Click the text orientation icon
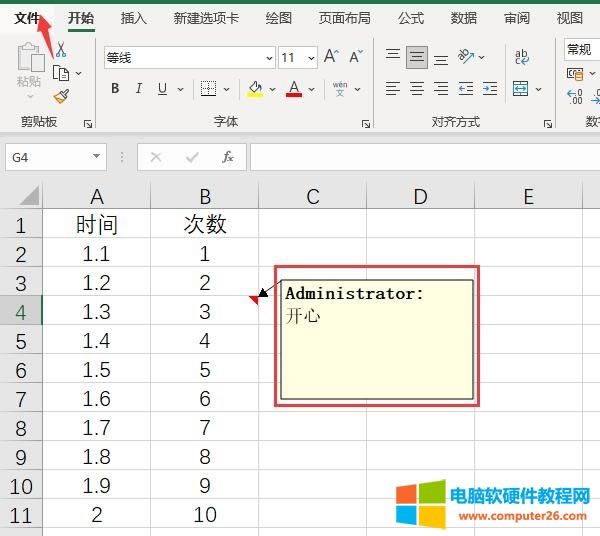Viewport: 600px width, 536px height. click(x=466, y=58)
